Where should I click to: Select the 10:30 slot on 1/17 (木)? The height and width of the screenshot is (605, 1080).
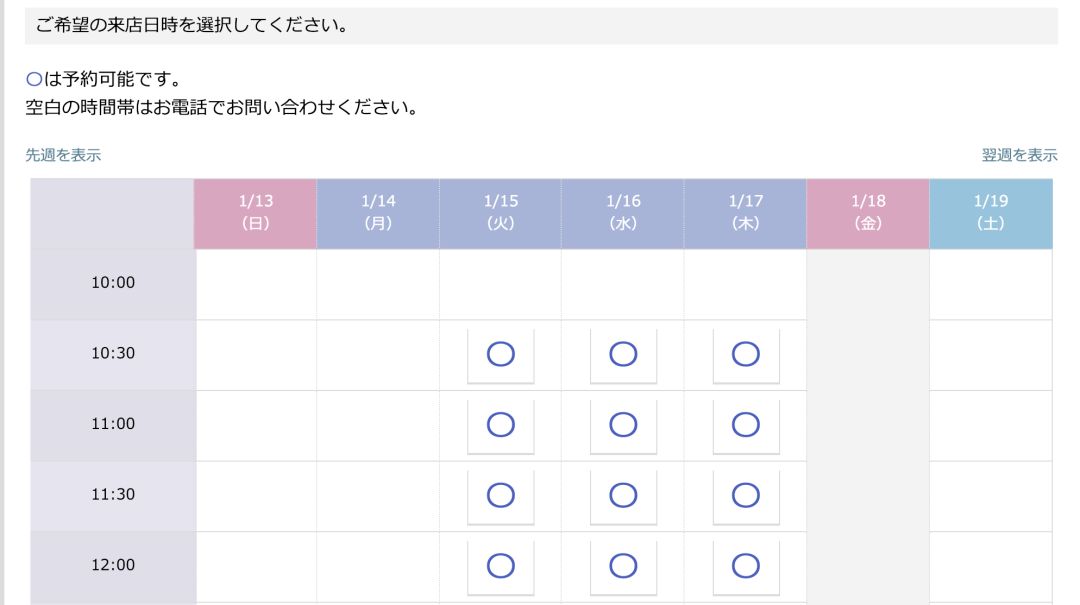[746, 354]
